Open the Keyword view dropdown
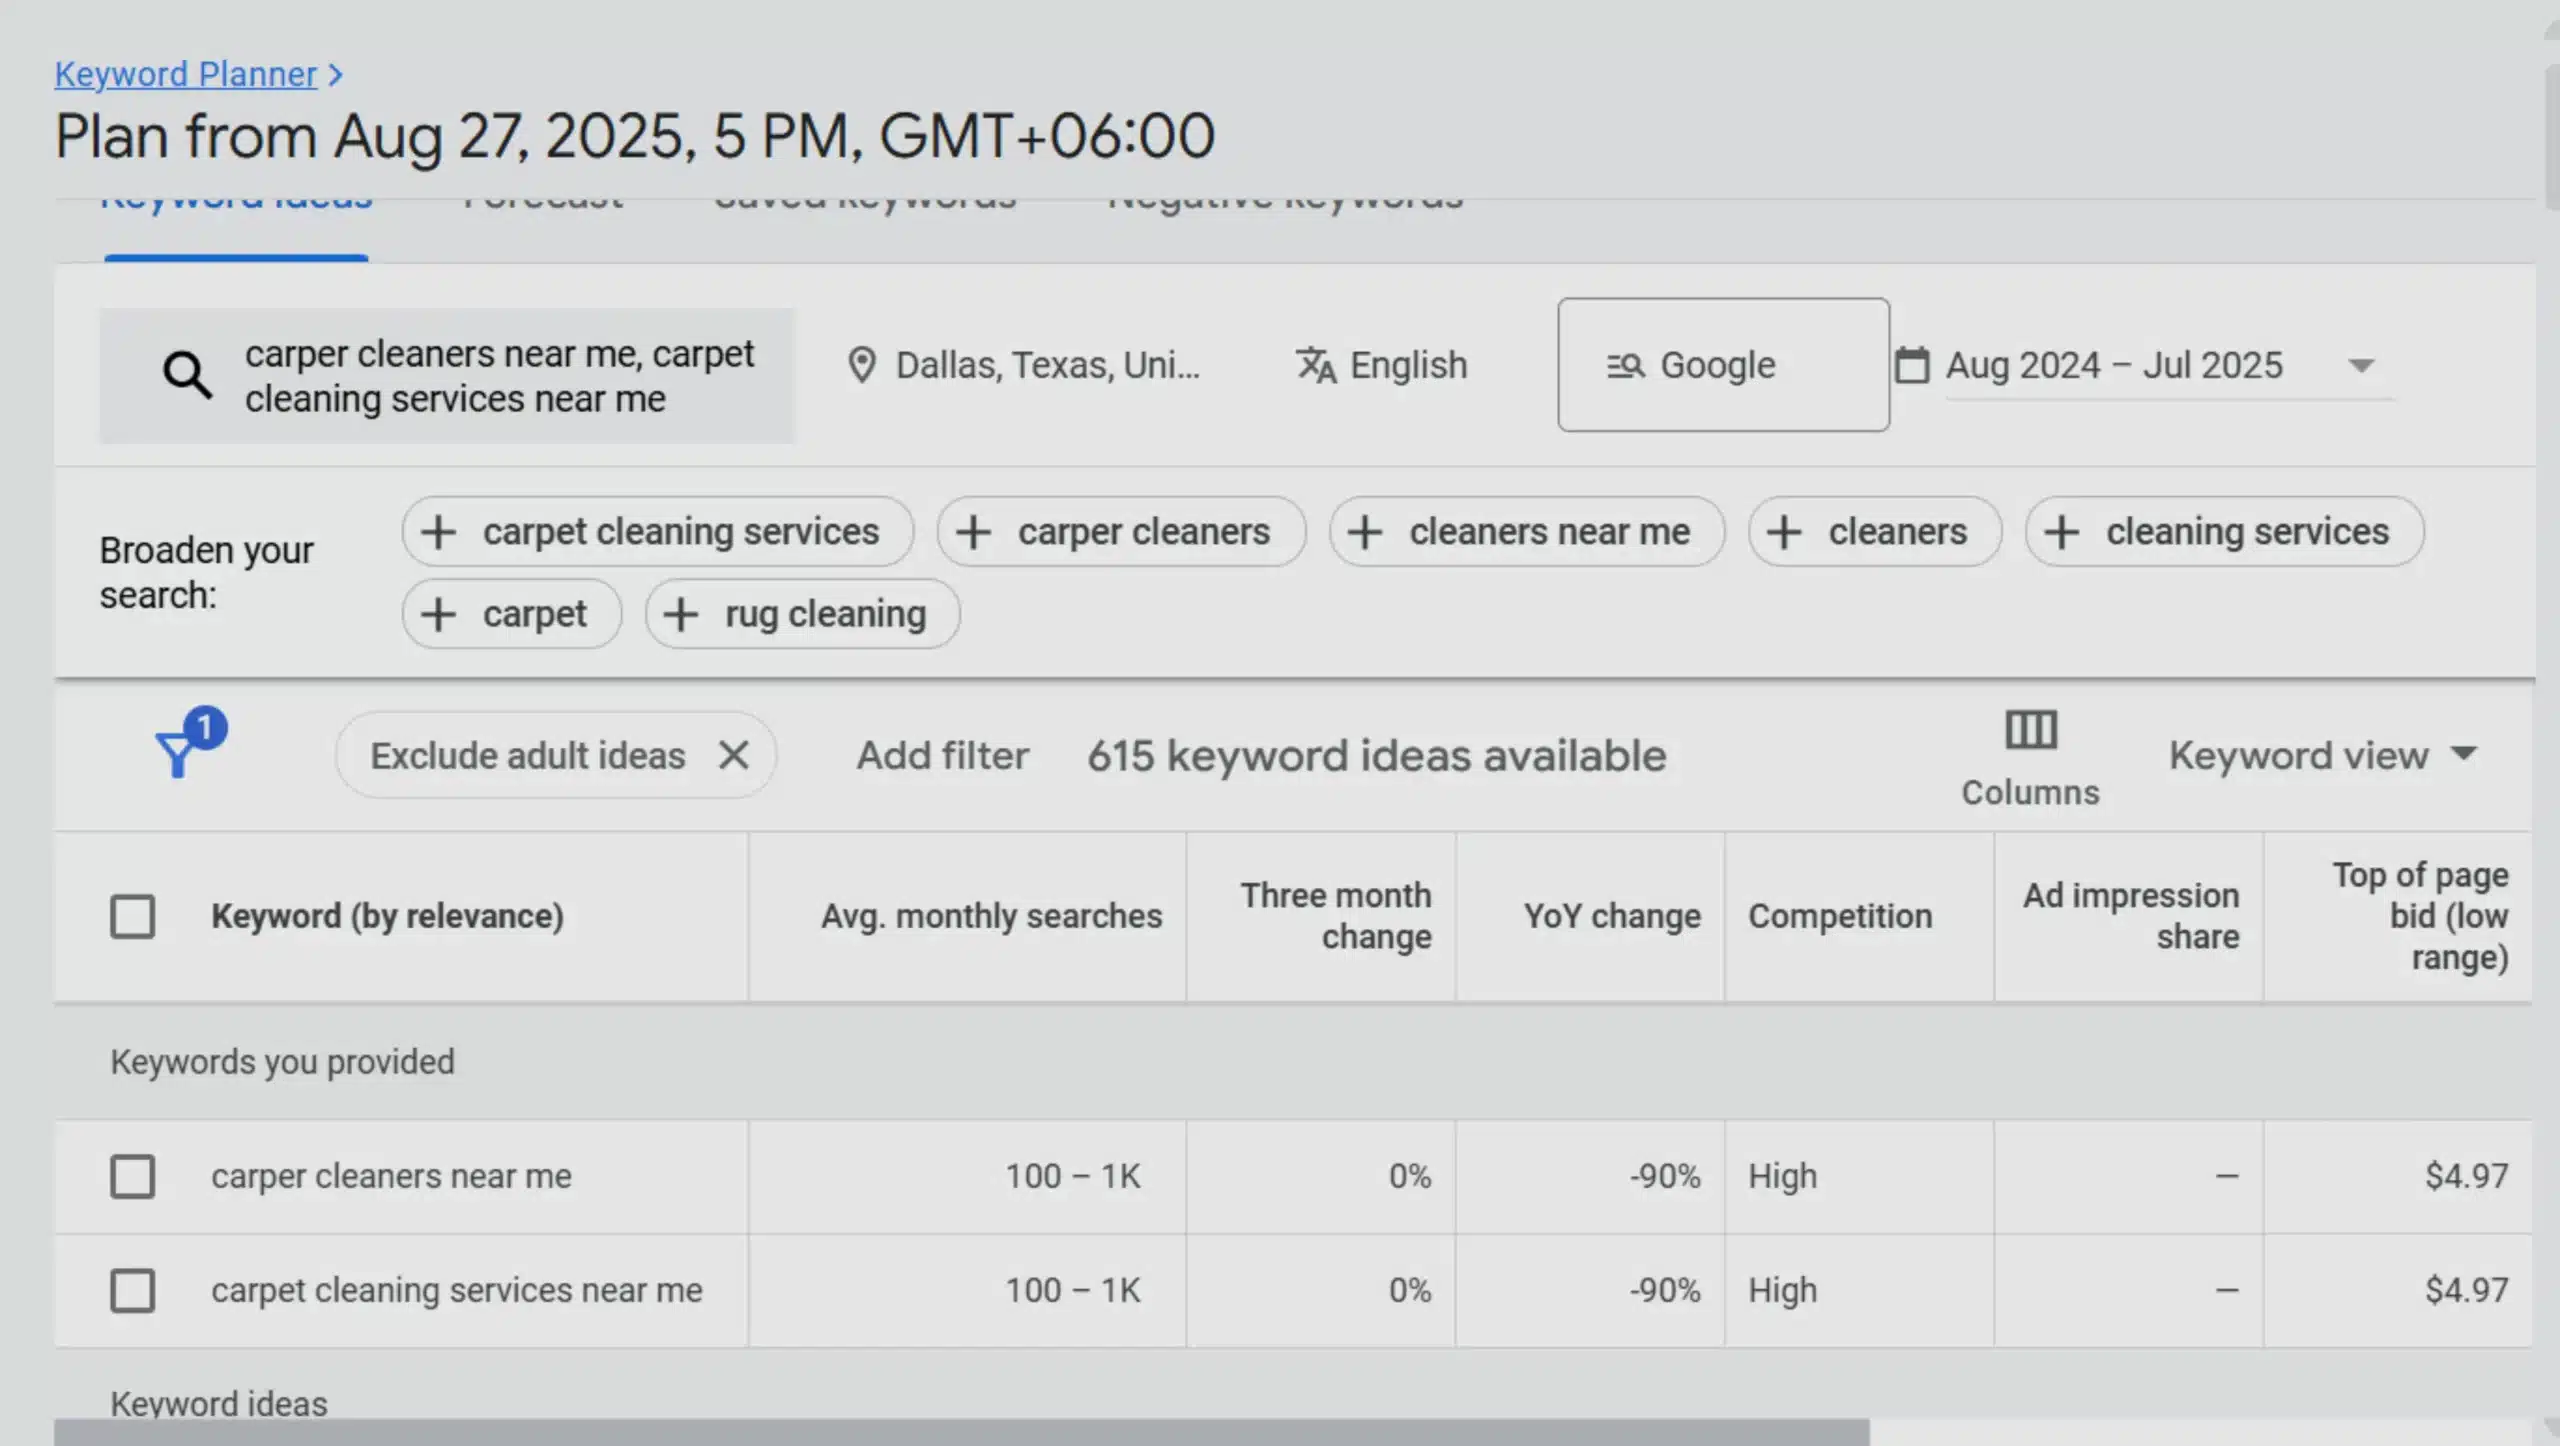Image resolution: width=2560 pixels, height=1446 pixels. [2323, 755]
